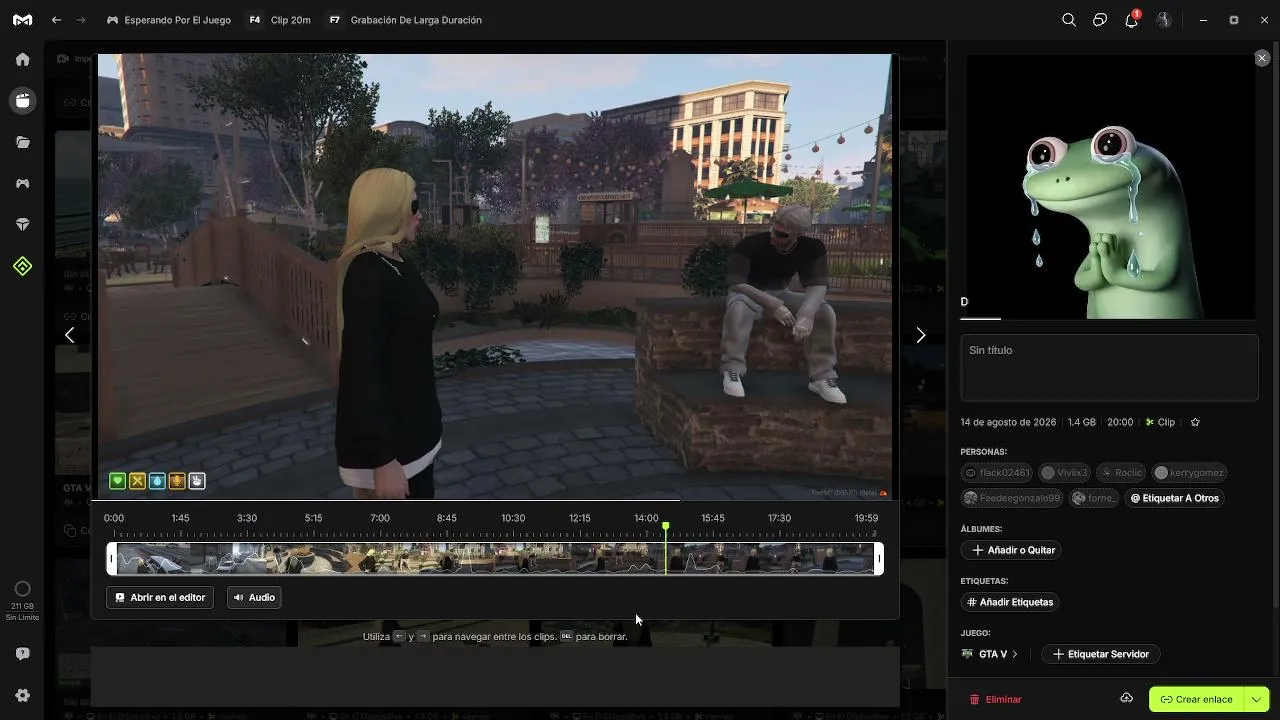
Task: Click the video progress bar under preview
Action: pyautogui.click(x=495, y=499)
